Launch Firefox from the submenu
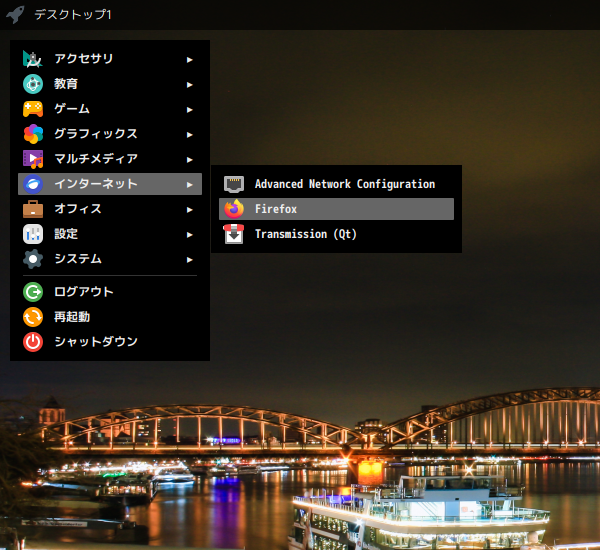 tap(336, 209)
